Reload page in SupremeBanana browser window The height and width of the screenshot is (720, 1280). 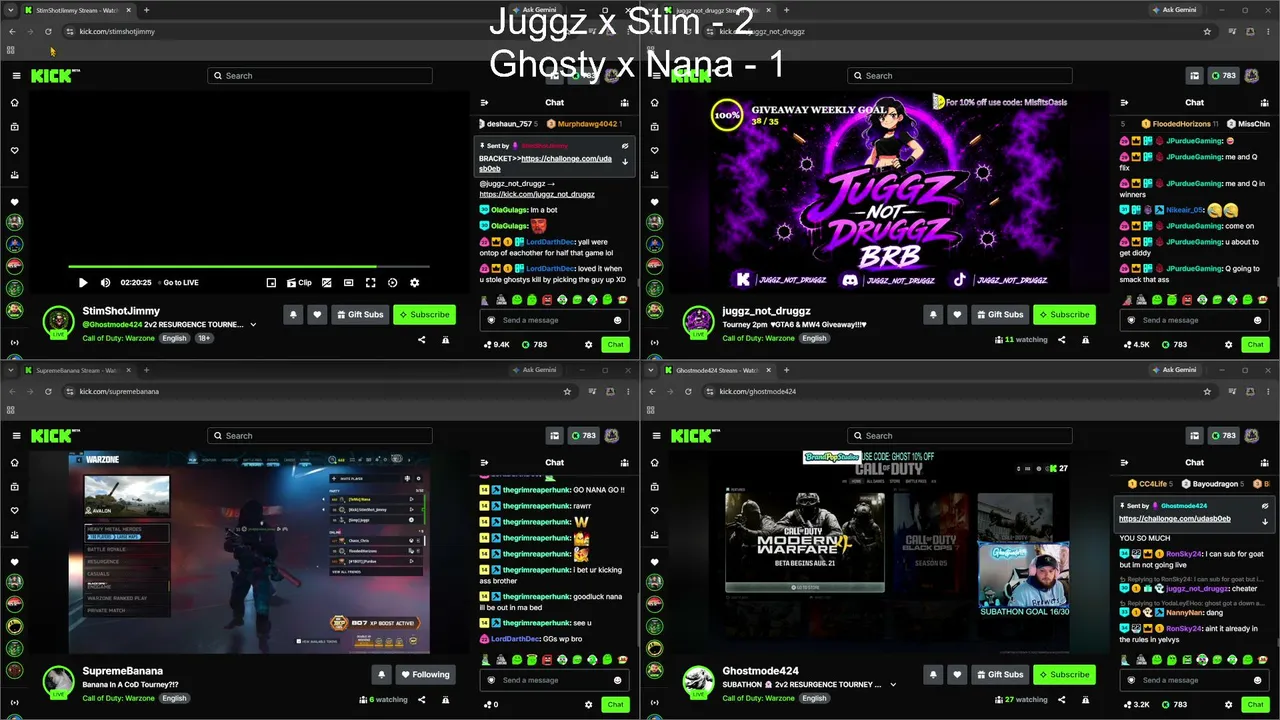[48, 391]
